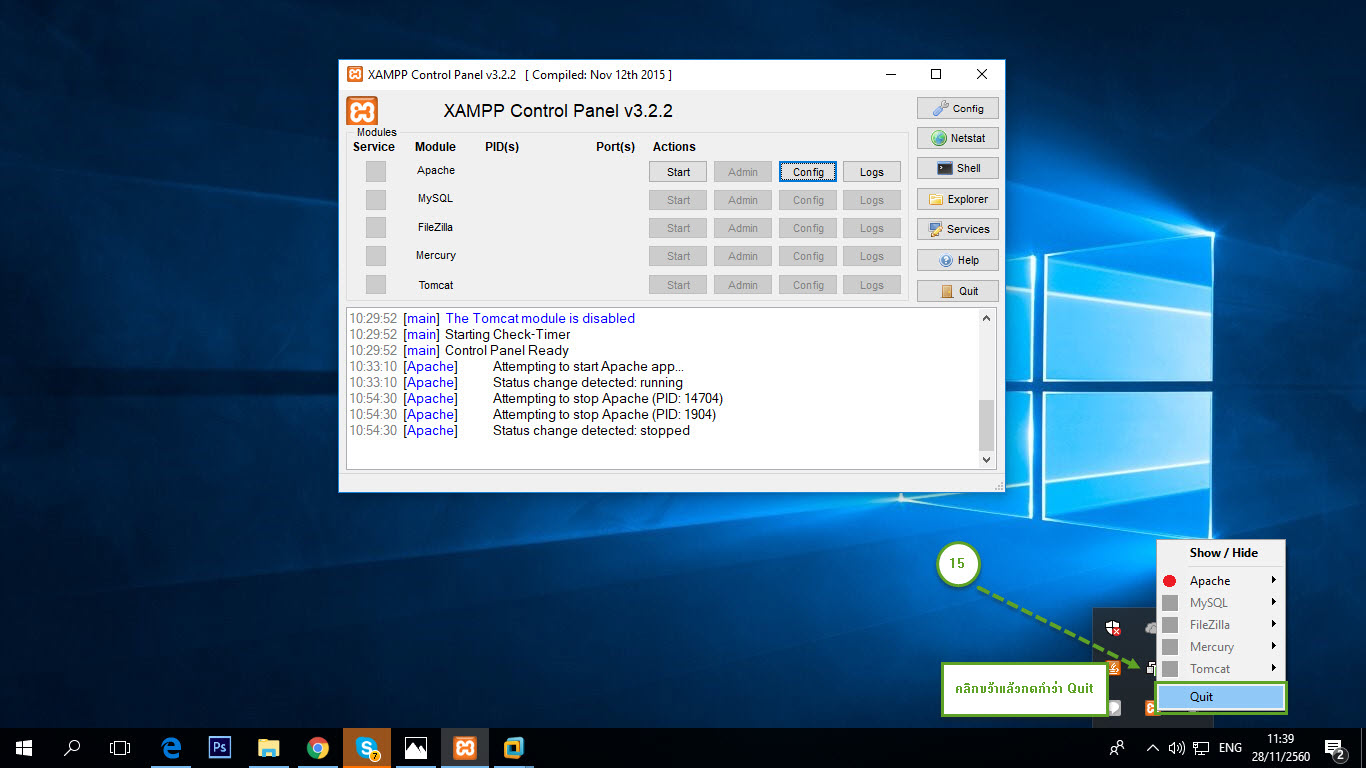Click the Java update tray icon
This screenshot has height=768, width=1366.
click(x=1113, y=668)
